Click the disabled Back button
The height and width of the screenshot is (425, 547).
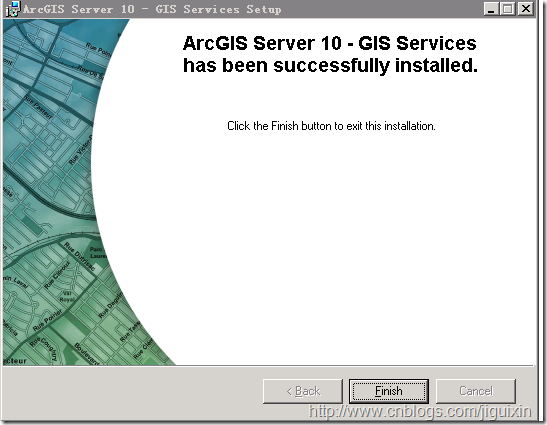302,391
